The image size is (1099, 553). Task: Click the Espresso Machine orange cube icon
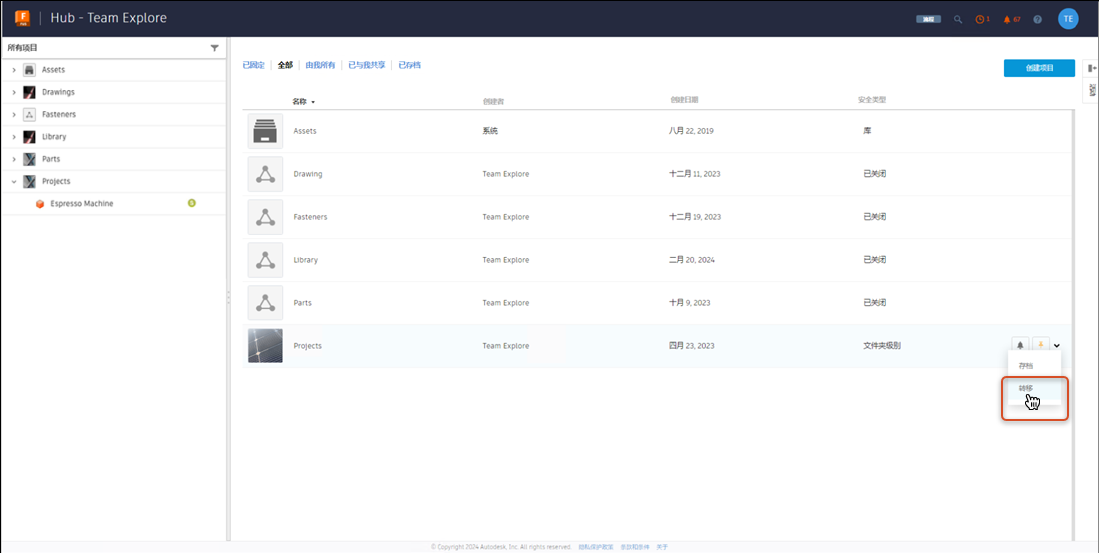pos(40,204)
